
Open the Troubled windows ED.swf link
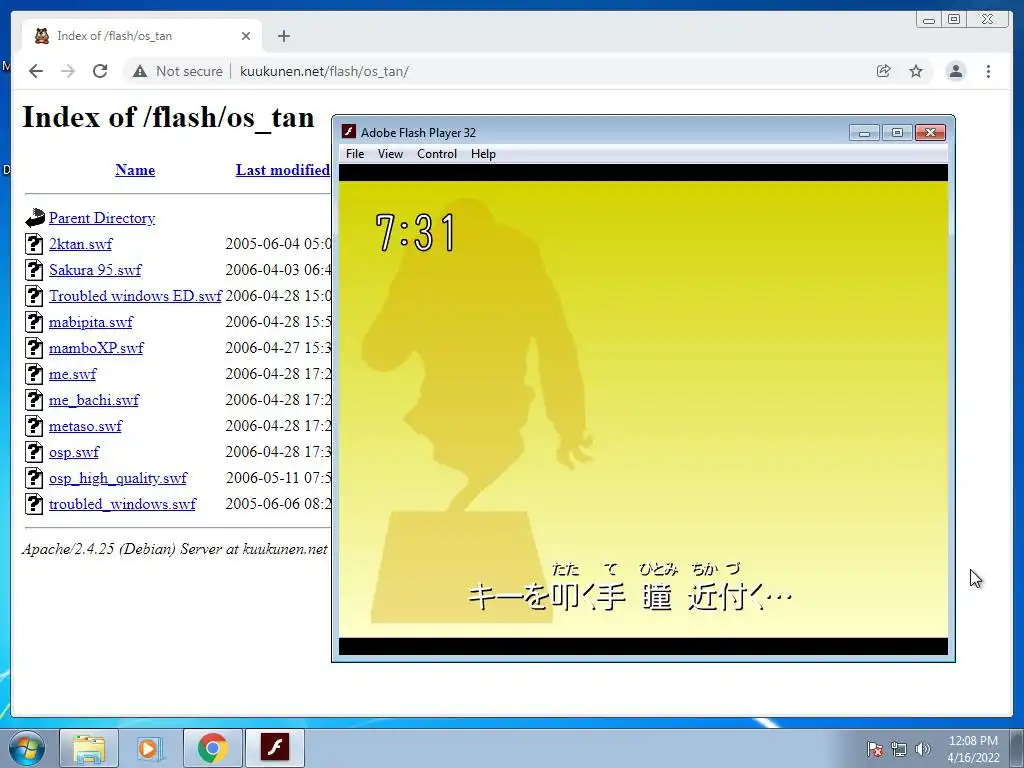pyautogui.click(x=135, y=296)
